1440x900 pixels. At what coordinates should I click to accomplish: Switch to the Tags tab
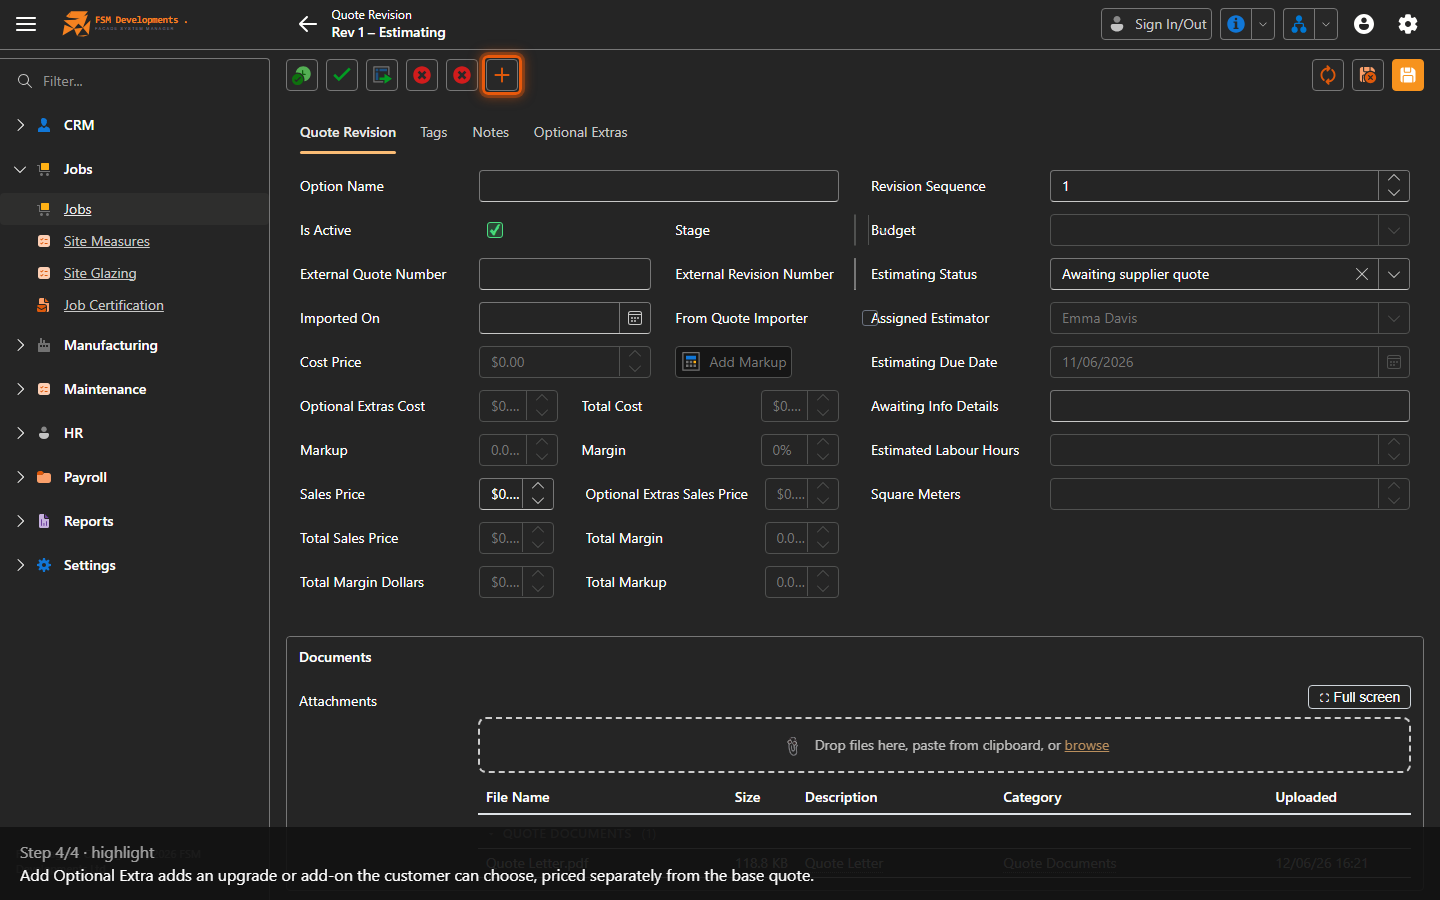(x=434, y=132)
